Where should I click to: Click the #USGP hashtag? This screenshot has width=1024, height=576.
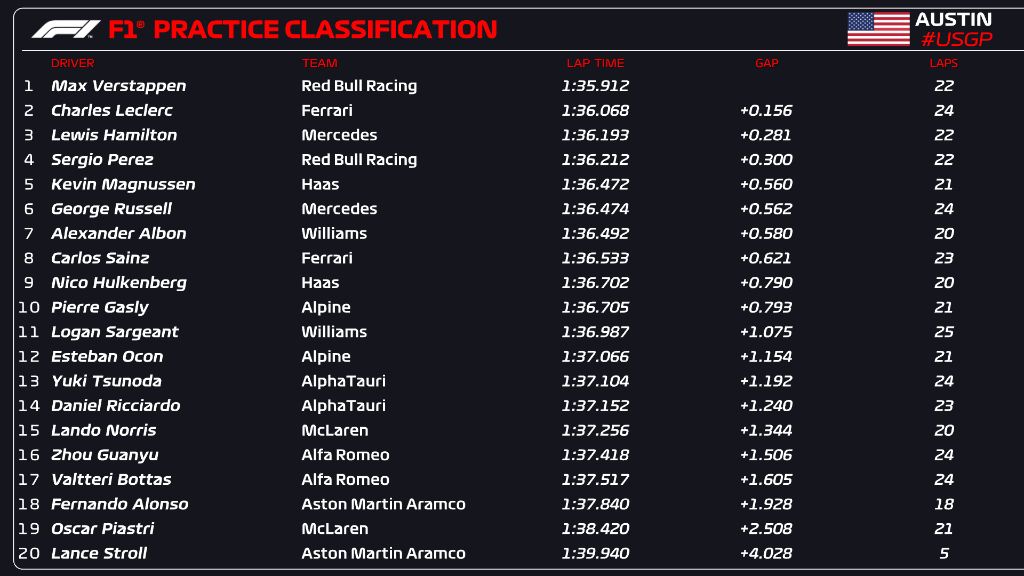click(x=954, y=39)
